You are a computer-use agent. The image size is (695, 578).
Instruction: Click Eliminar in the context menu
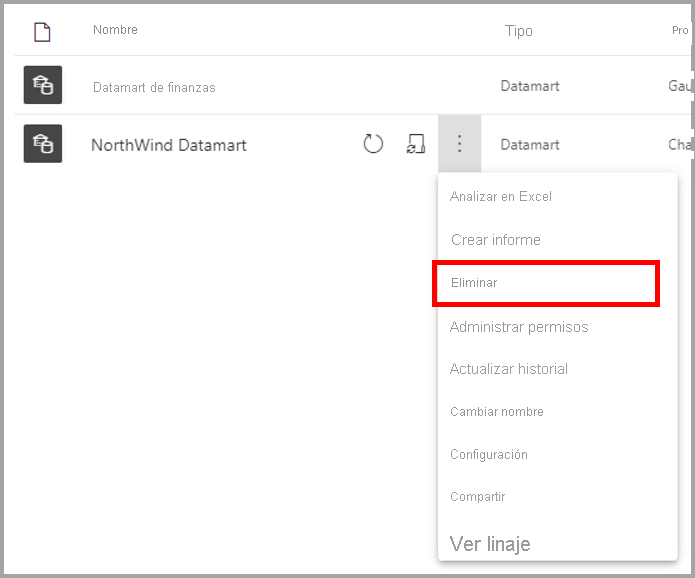474,283
